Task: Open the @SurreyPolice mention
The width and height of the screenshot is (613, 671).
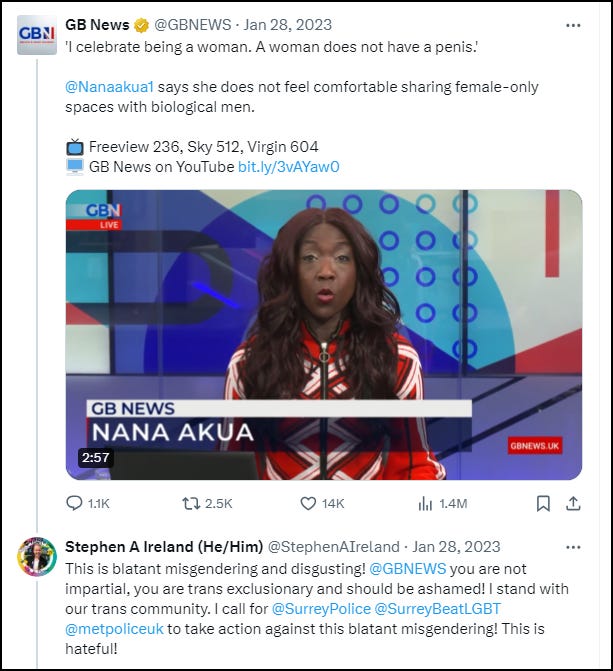Action: coord(321,609)
